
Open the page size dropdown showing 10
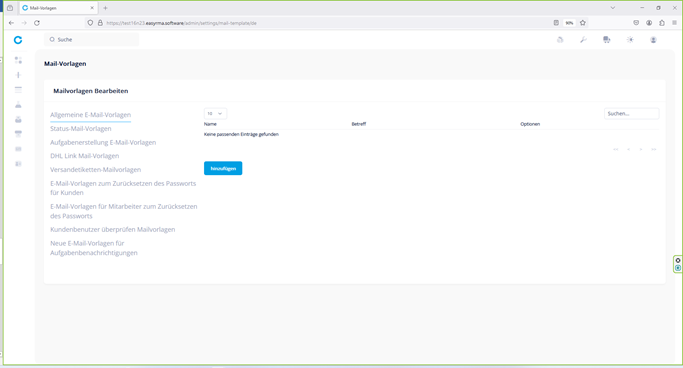[x=215, y=114]
